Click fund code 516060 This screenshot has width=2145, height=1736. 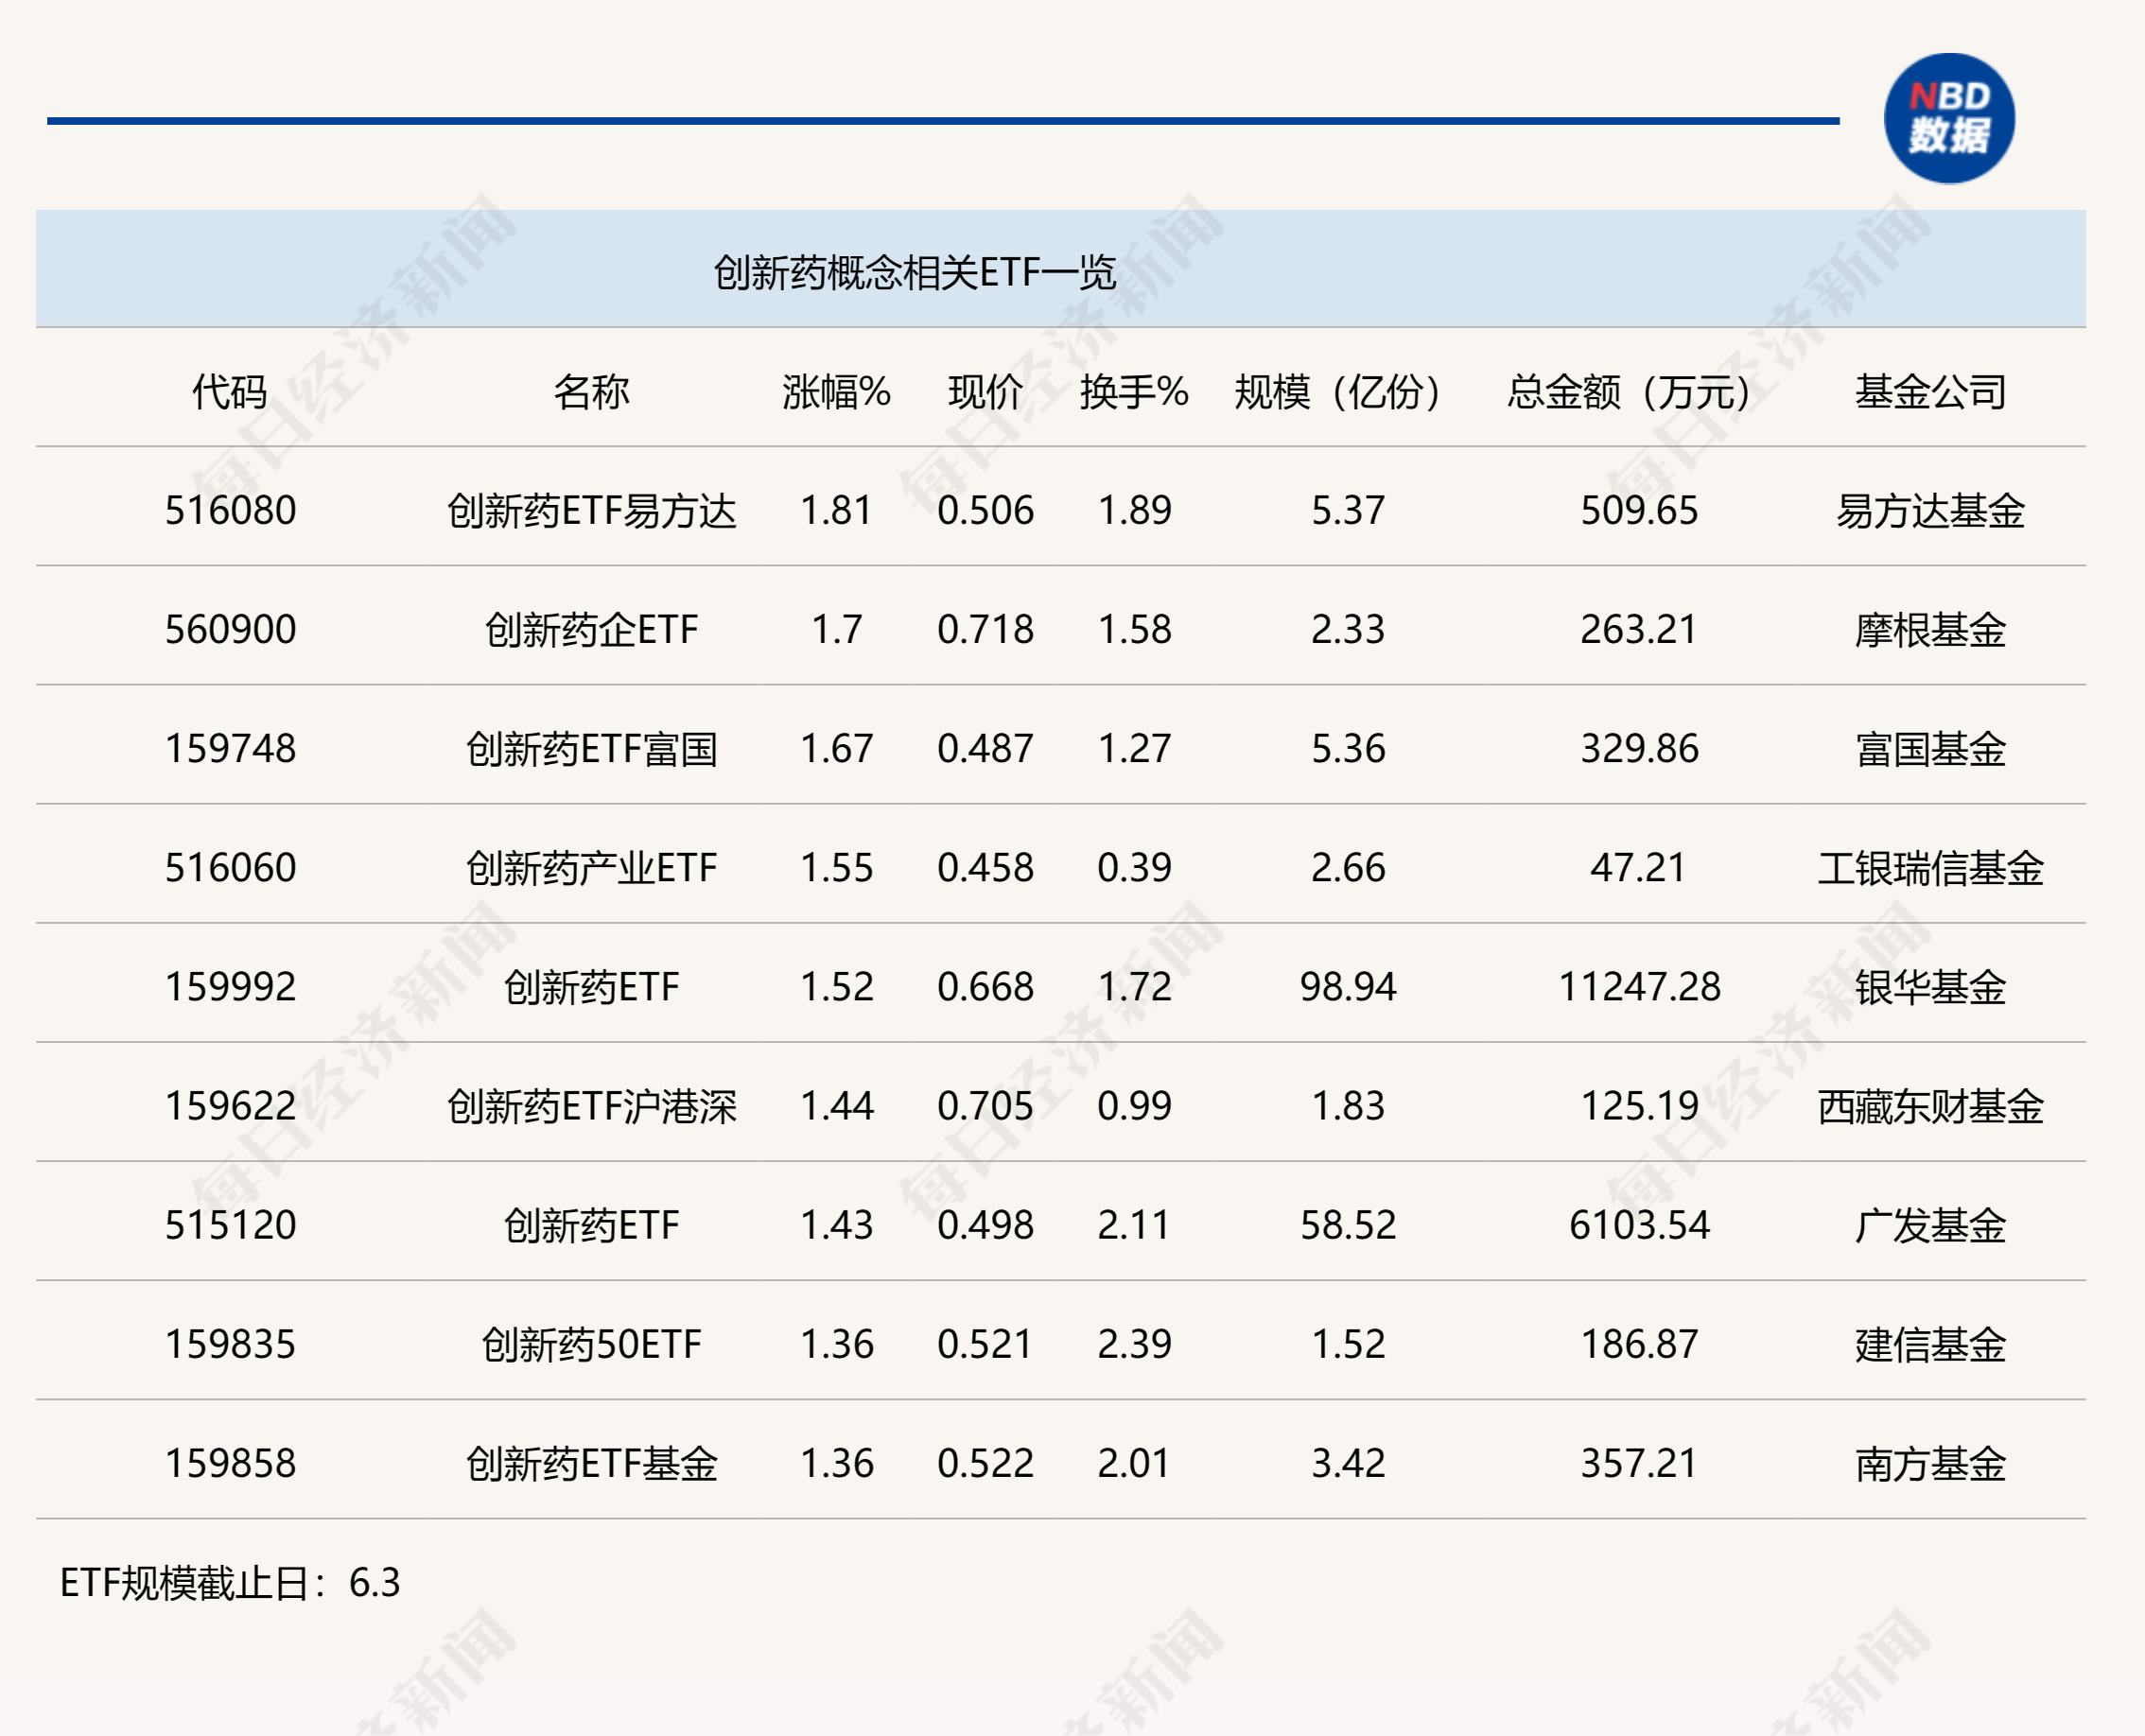point(230,868)
